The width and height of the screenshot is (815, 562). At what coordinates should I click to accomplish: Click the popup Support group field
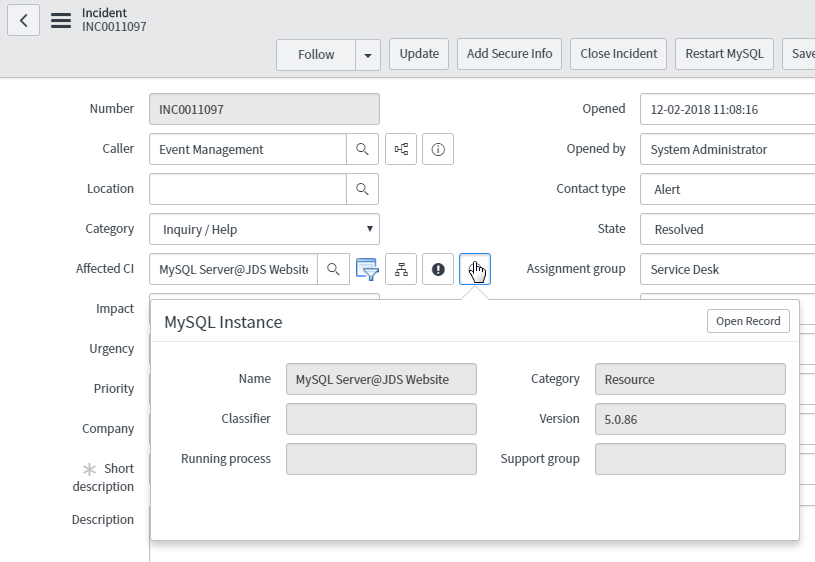(690, 459)
